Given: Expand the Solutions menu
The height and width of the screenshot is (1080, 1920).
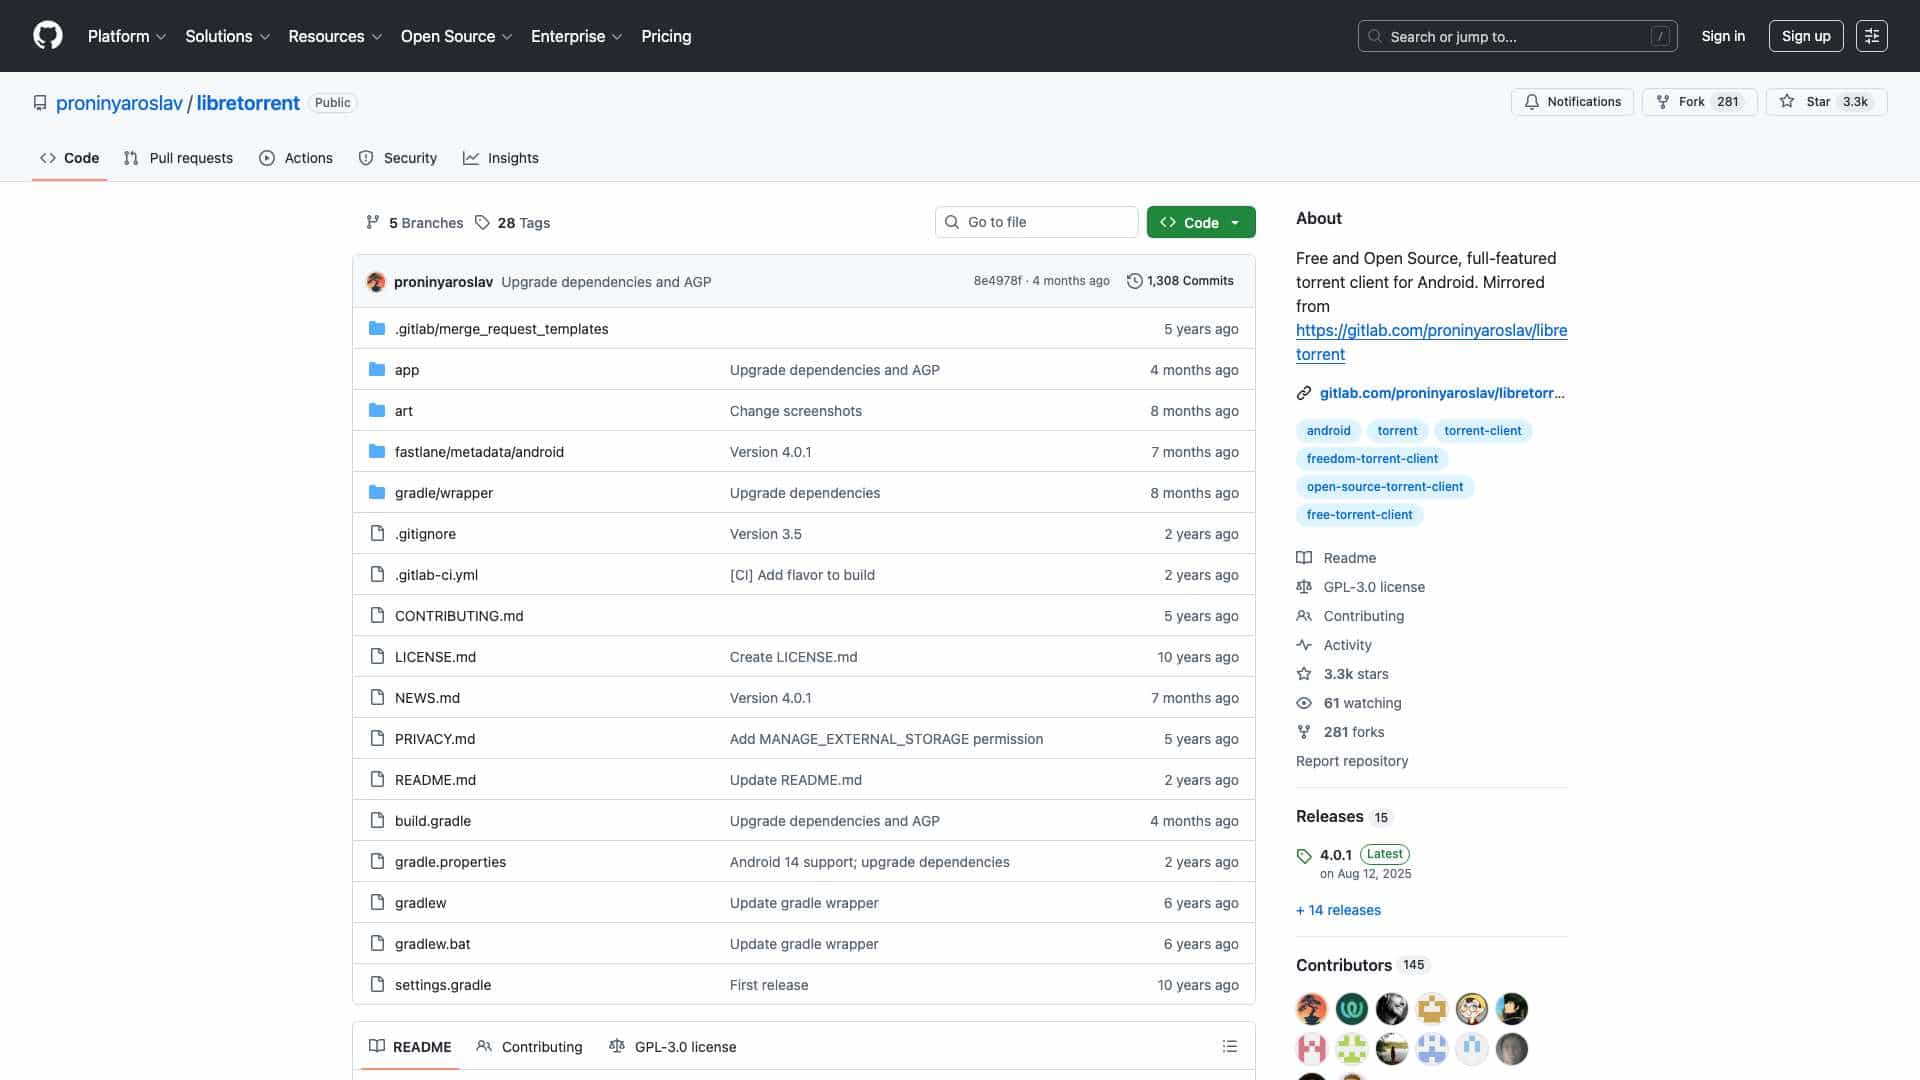Looking at the screenshot, I should pyautogui.click(x=228, y=36).
